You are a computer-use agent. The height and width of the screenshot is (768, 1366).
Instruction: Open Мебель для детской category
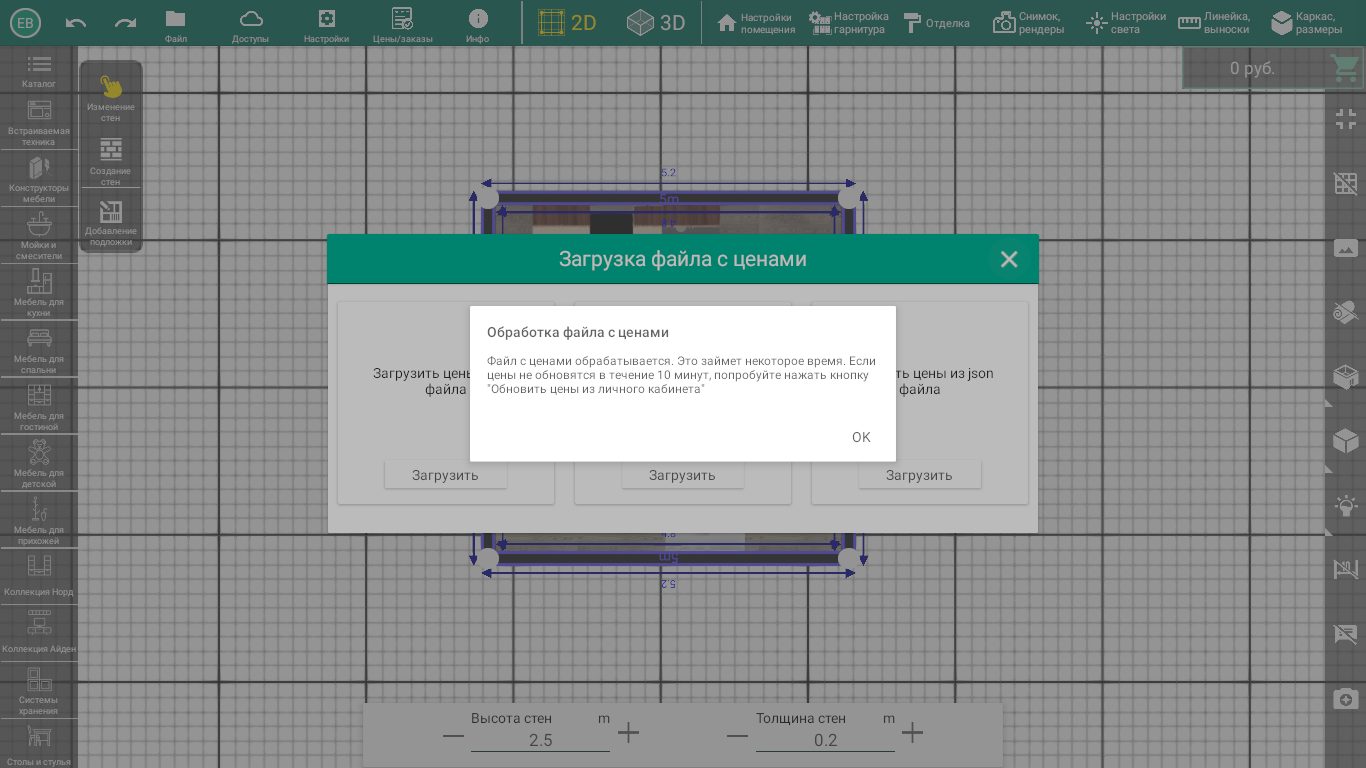pyautogui.click(x=39, y=464)
